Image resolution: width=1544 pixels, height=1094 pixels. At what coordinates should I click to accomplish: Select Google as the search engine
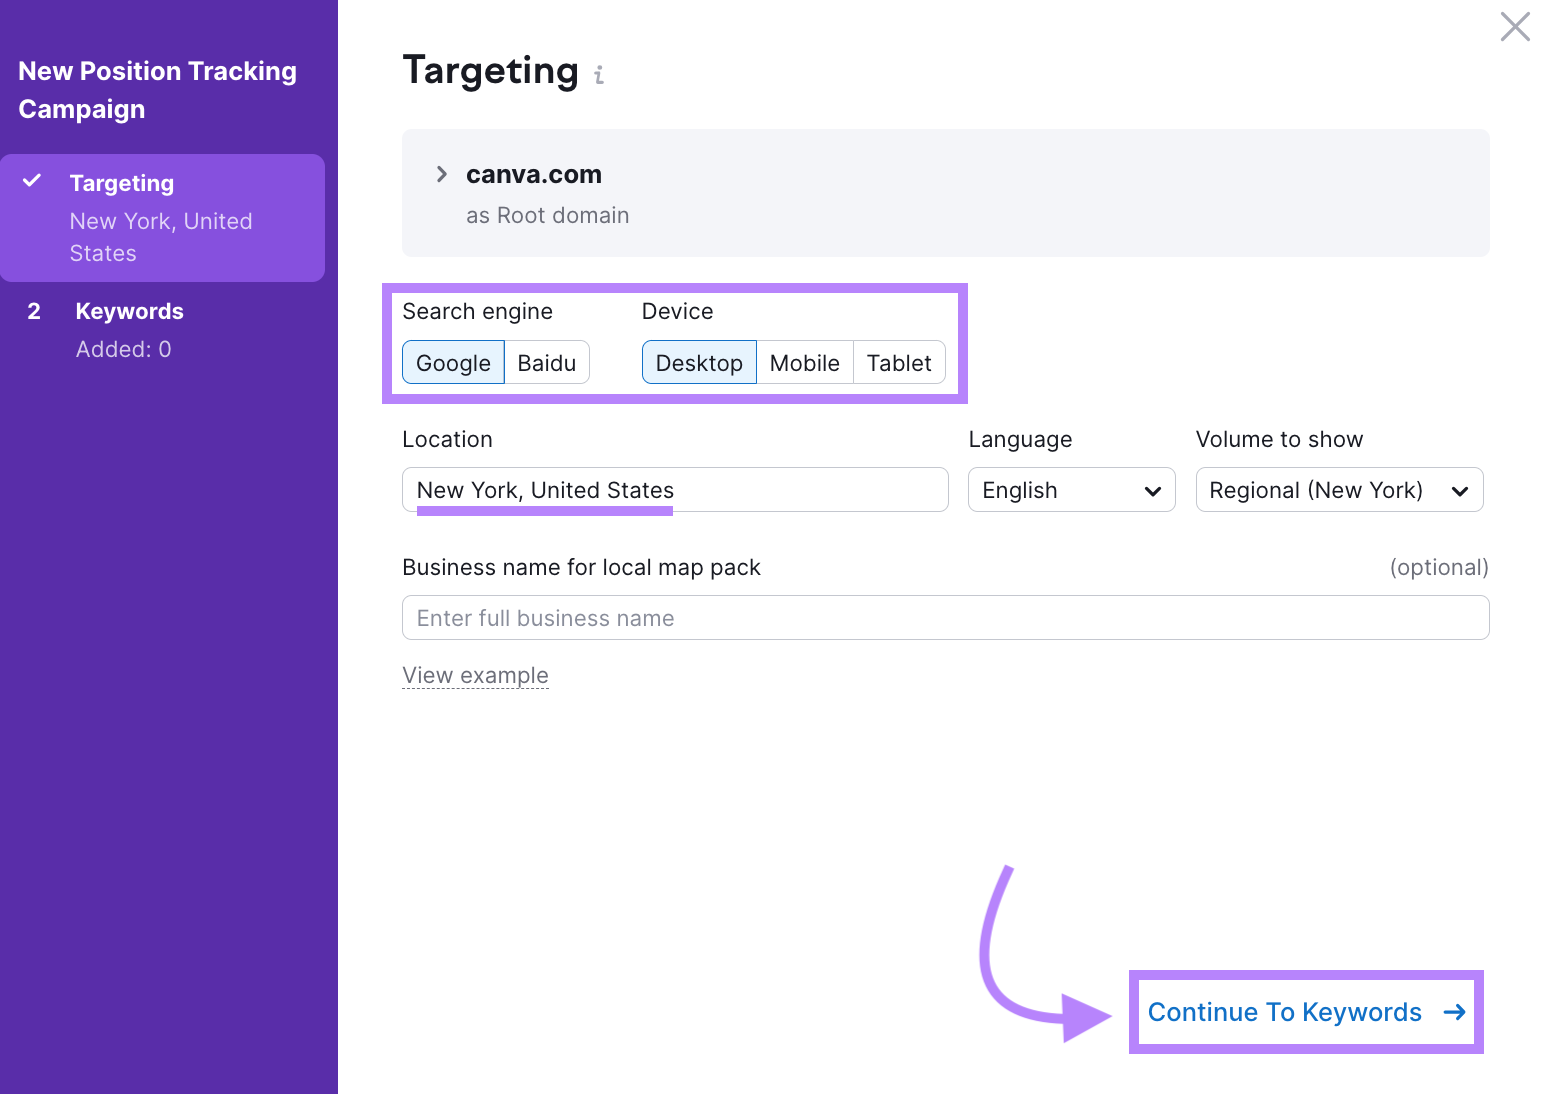click(453, 362)
